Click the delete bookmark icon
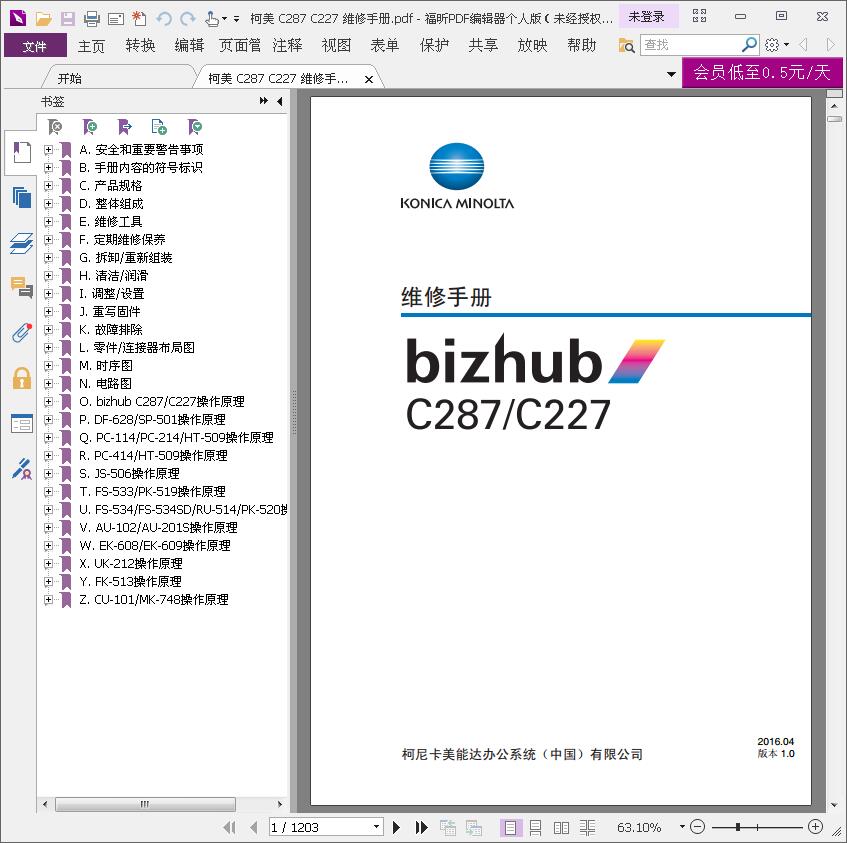The height and width of the screenshot is (843, 847). tap(55, 127)
